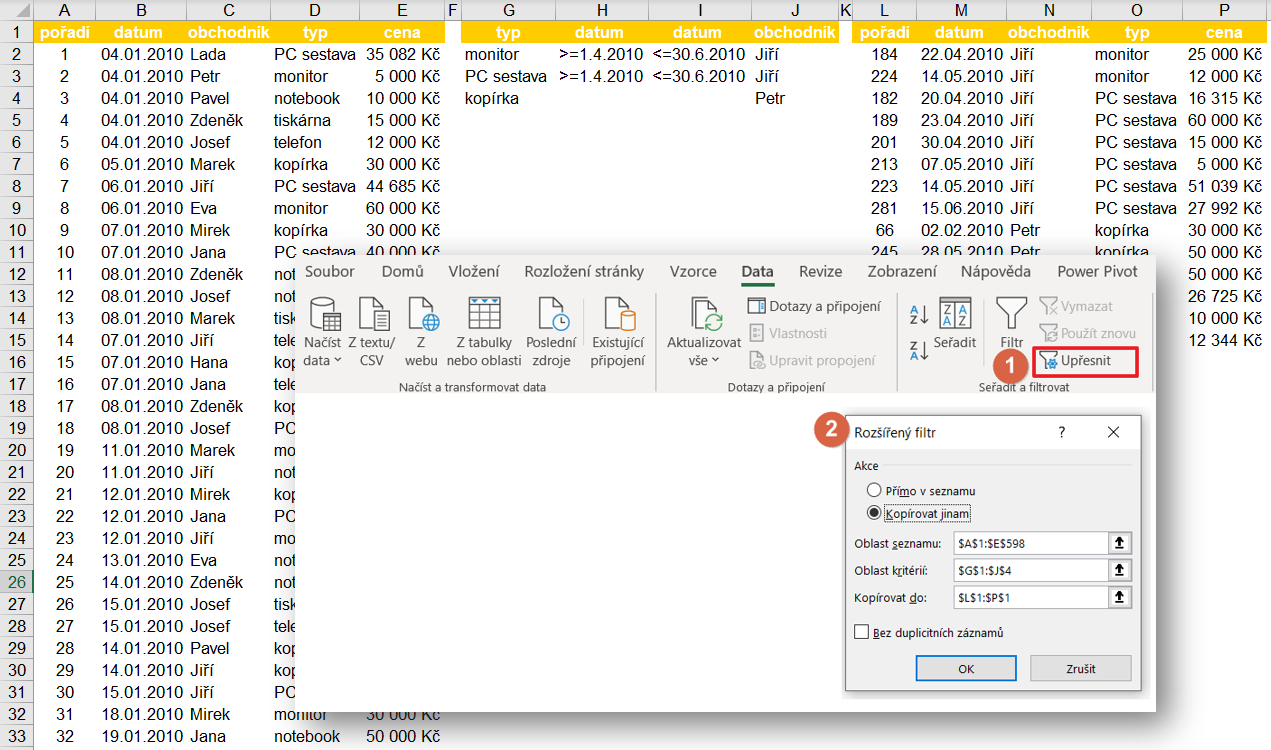Click the Načíst data icon
This screenshot has height=750, width=1271.
click(x=326, y=317)
